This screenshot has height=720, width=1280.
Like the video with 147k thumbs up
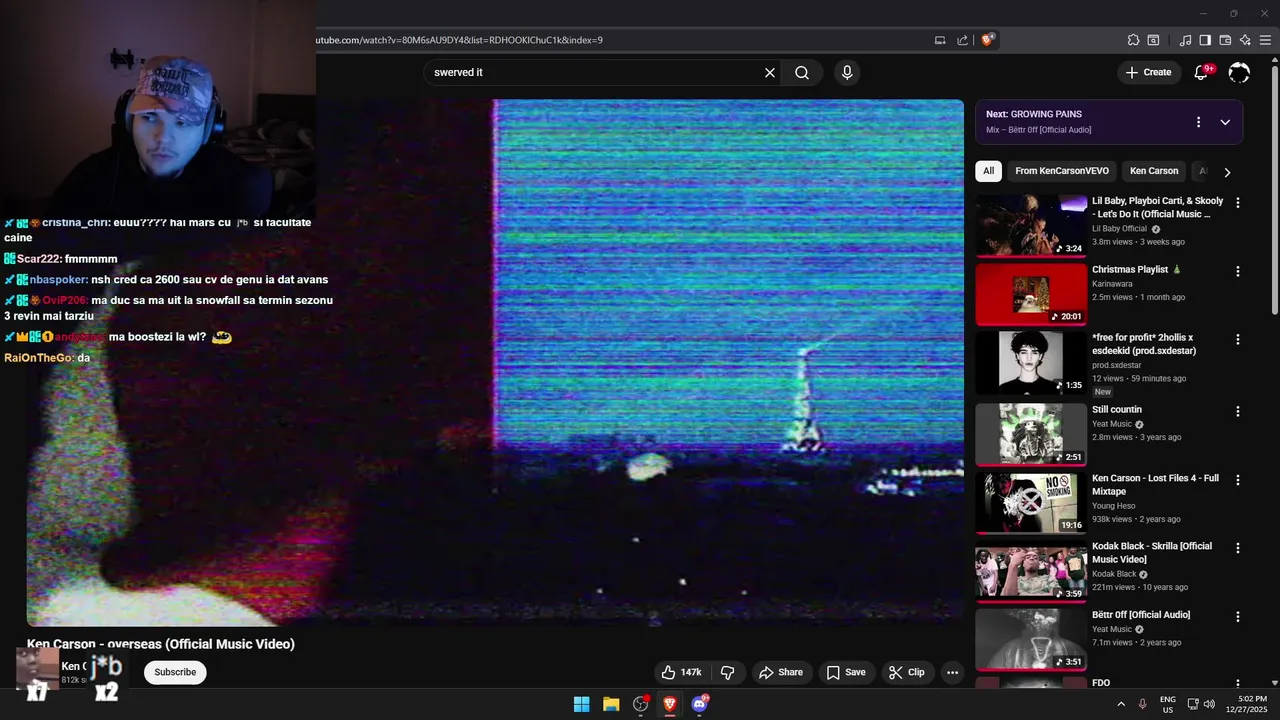681,672
